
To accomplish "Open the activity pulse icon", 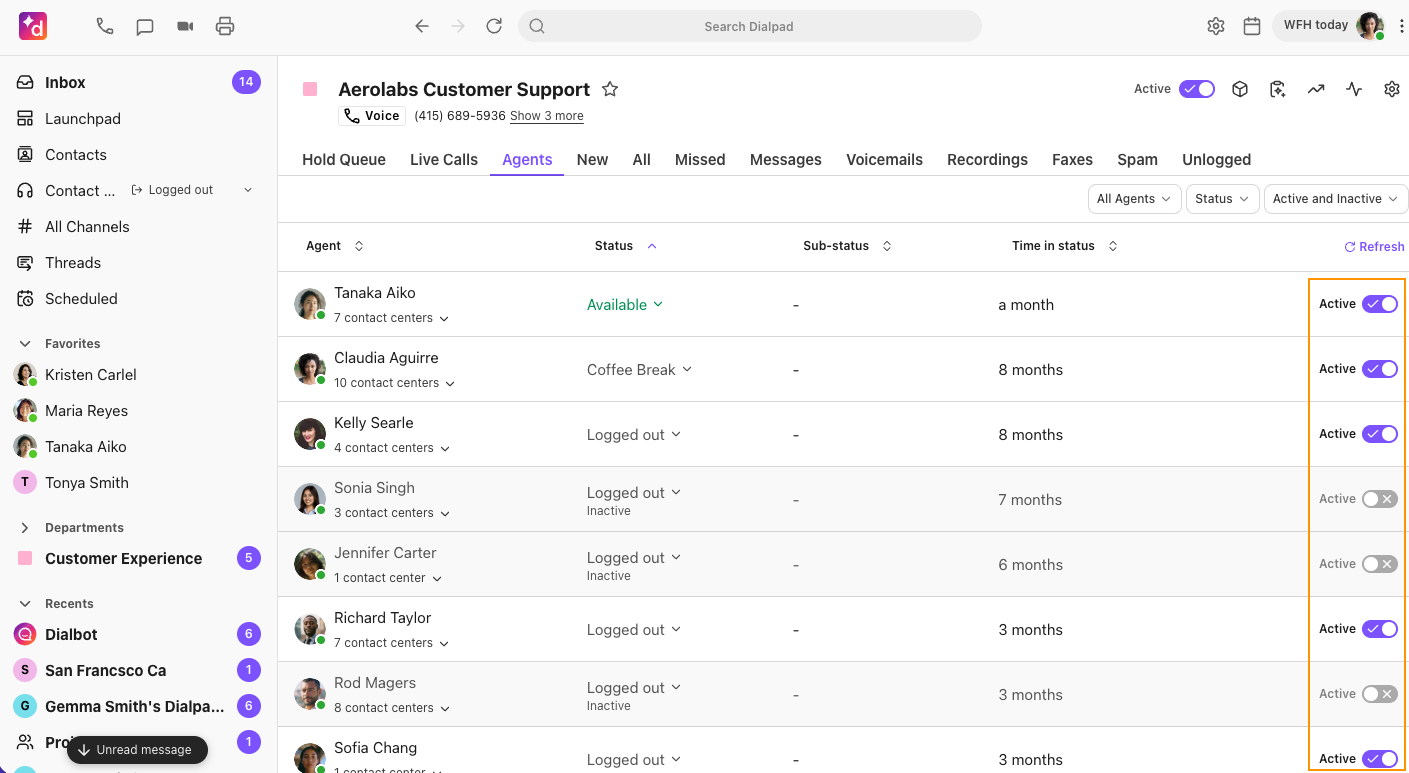I will coord(1354,89).
